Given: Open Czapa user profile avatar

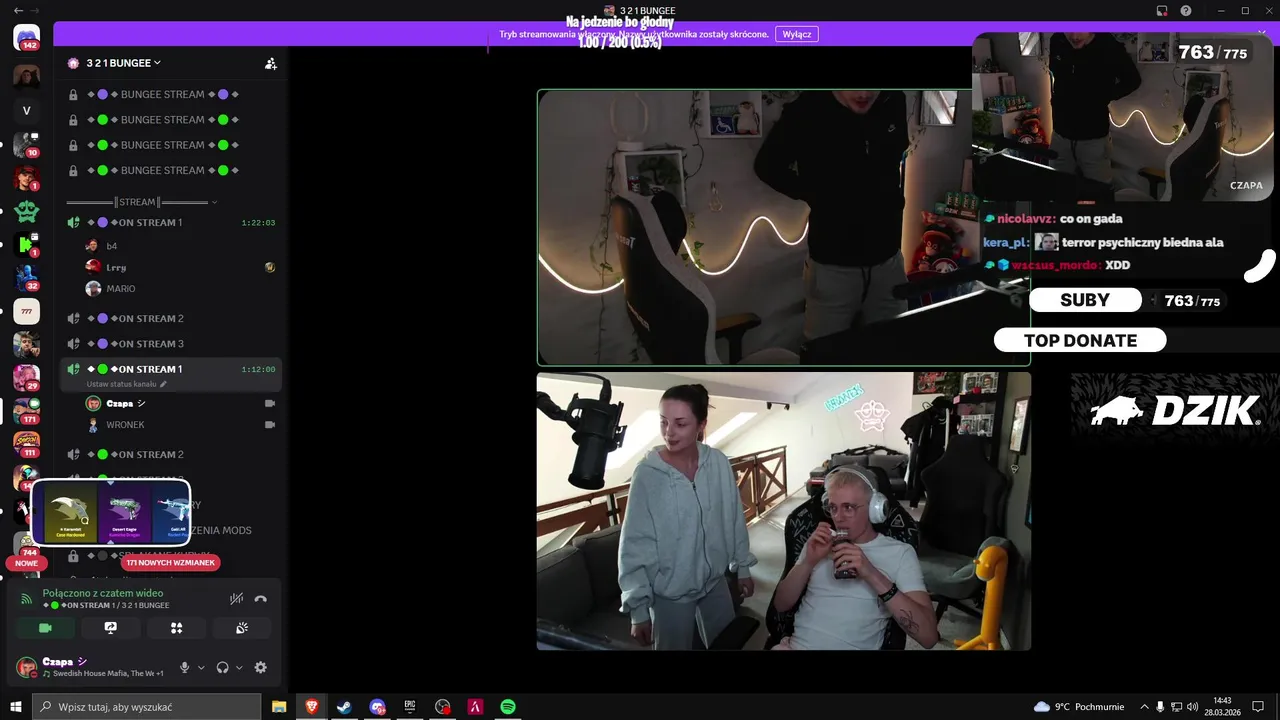Looking at the screenshot, I should (27, 667).
